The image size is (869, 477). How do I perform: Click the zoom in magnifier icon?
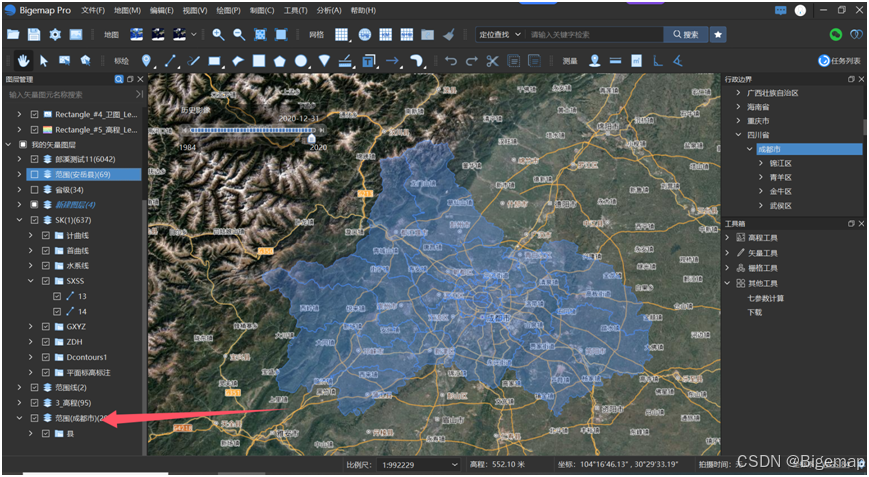[218, 34]
